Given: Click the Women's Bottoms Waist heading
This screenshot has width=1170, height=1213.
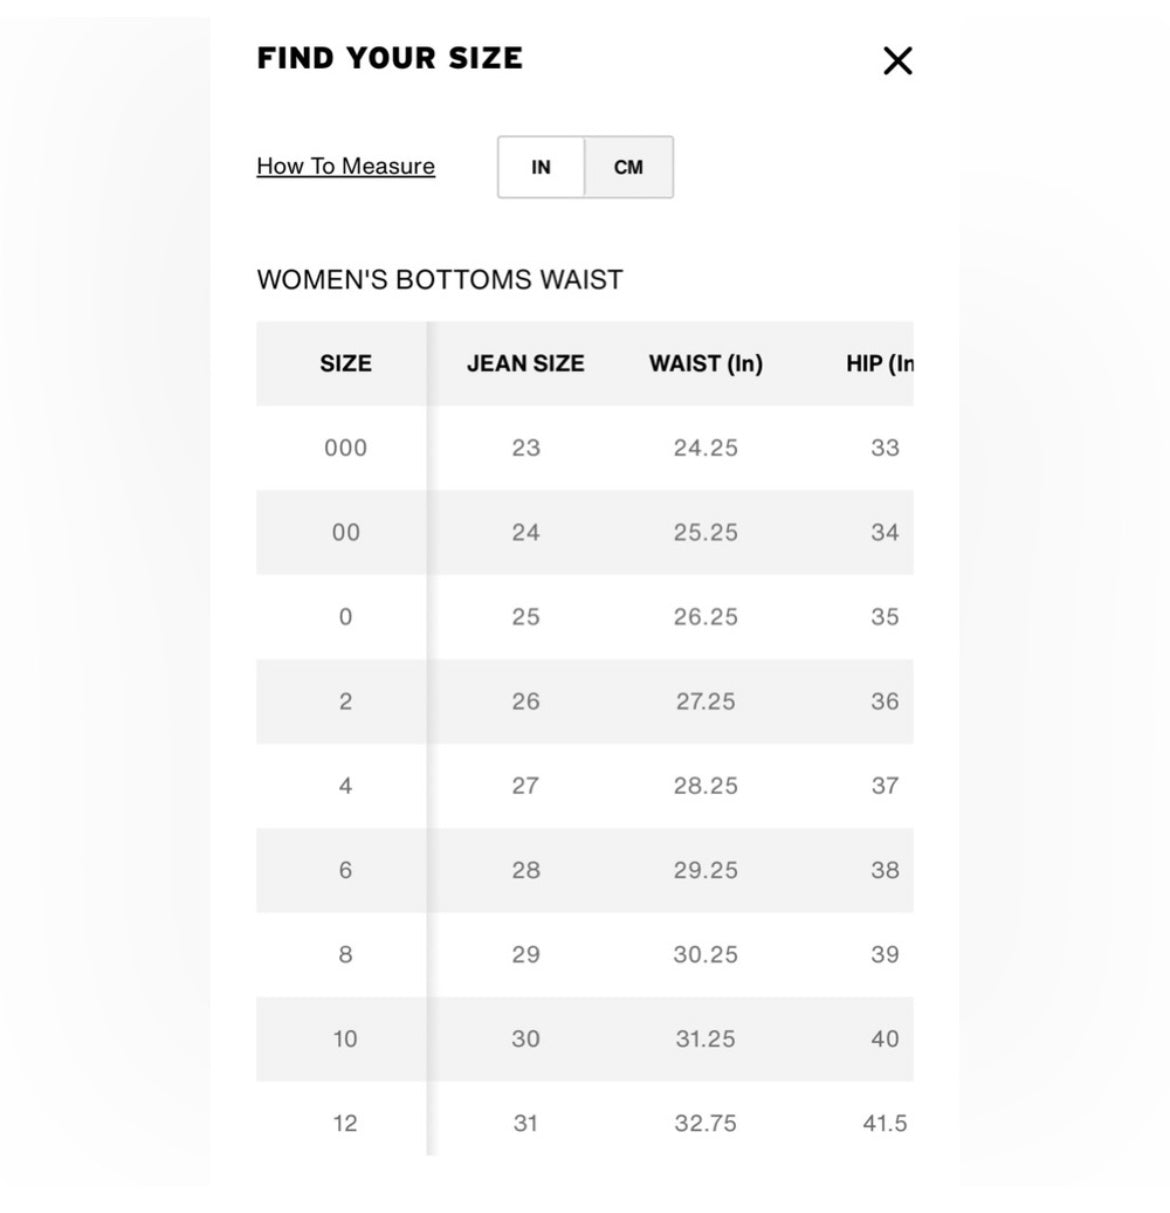Looking at the screenshot, I should tap(439, 280).
